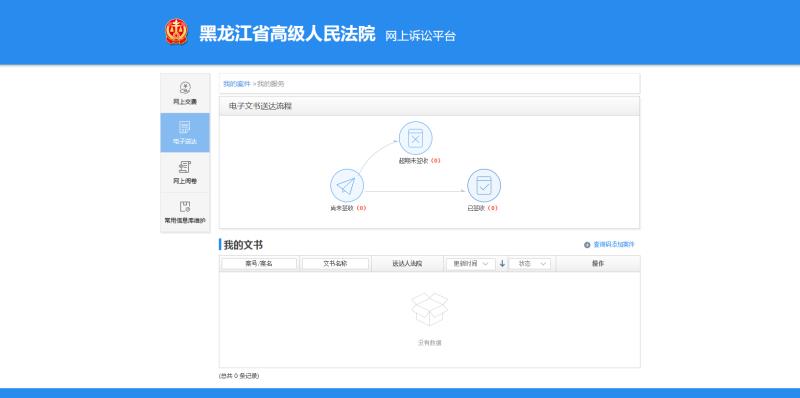Click the 没有数据 empty-state text
The image size is (800, 398).
click(430, 343)
